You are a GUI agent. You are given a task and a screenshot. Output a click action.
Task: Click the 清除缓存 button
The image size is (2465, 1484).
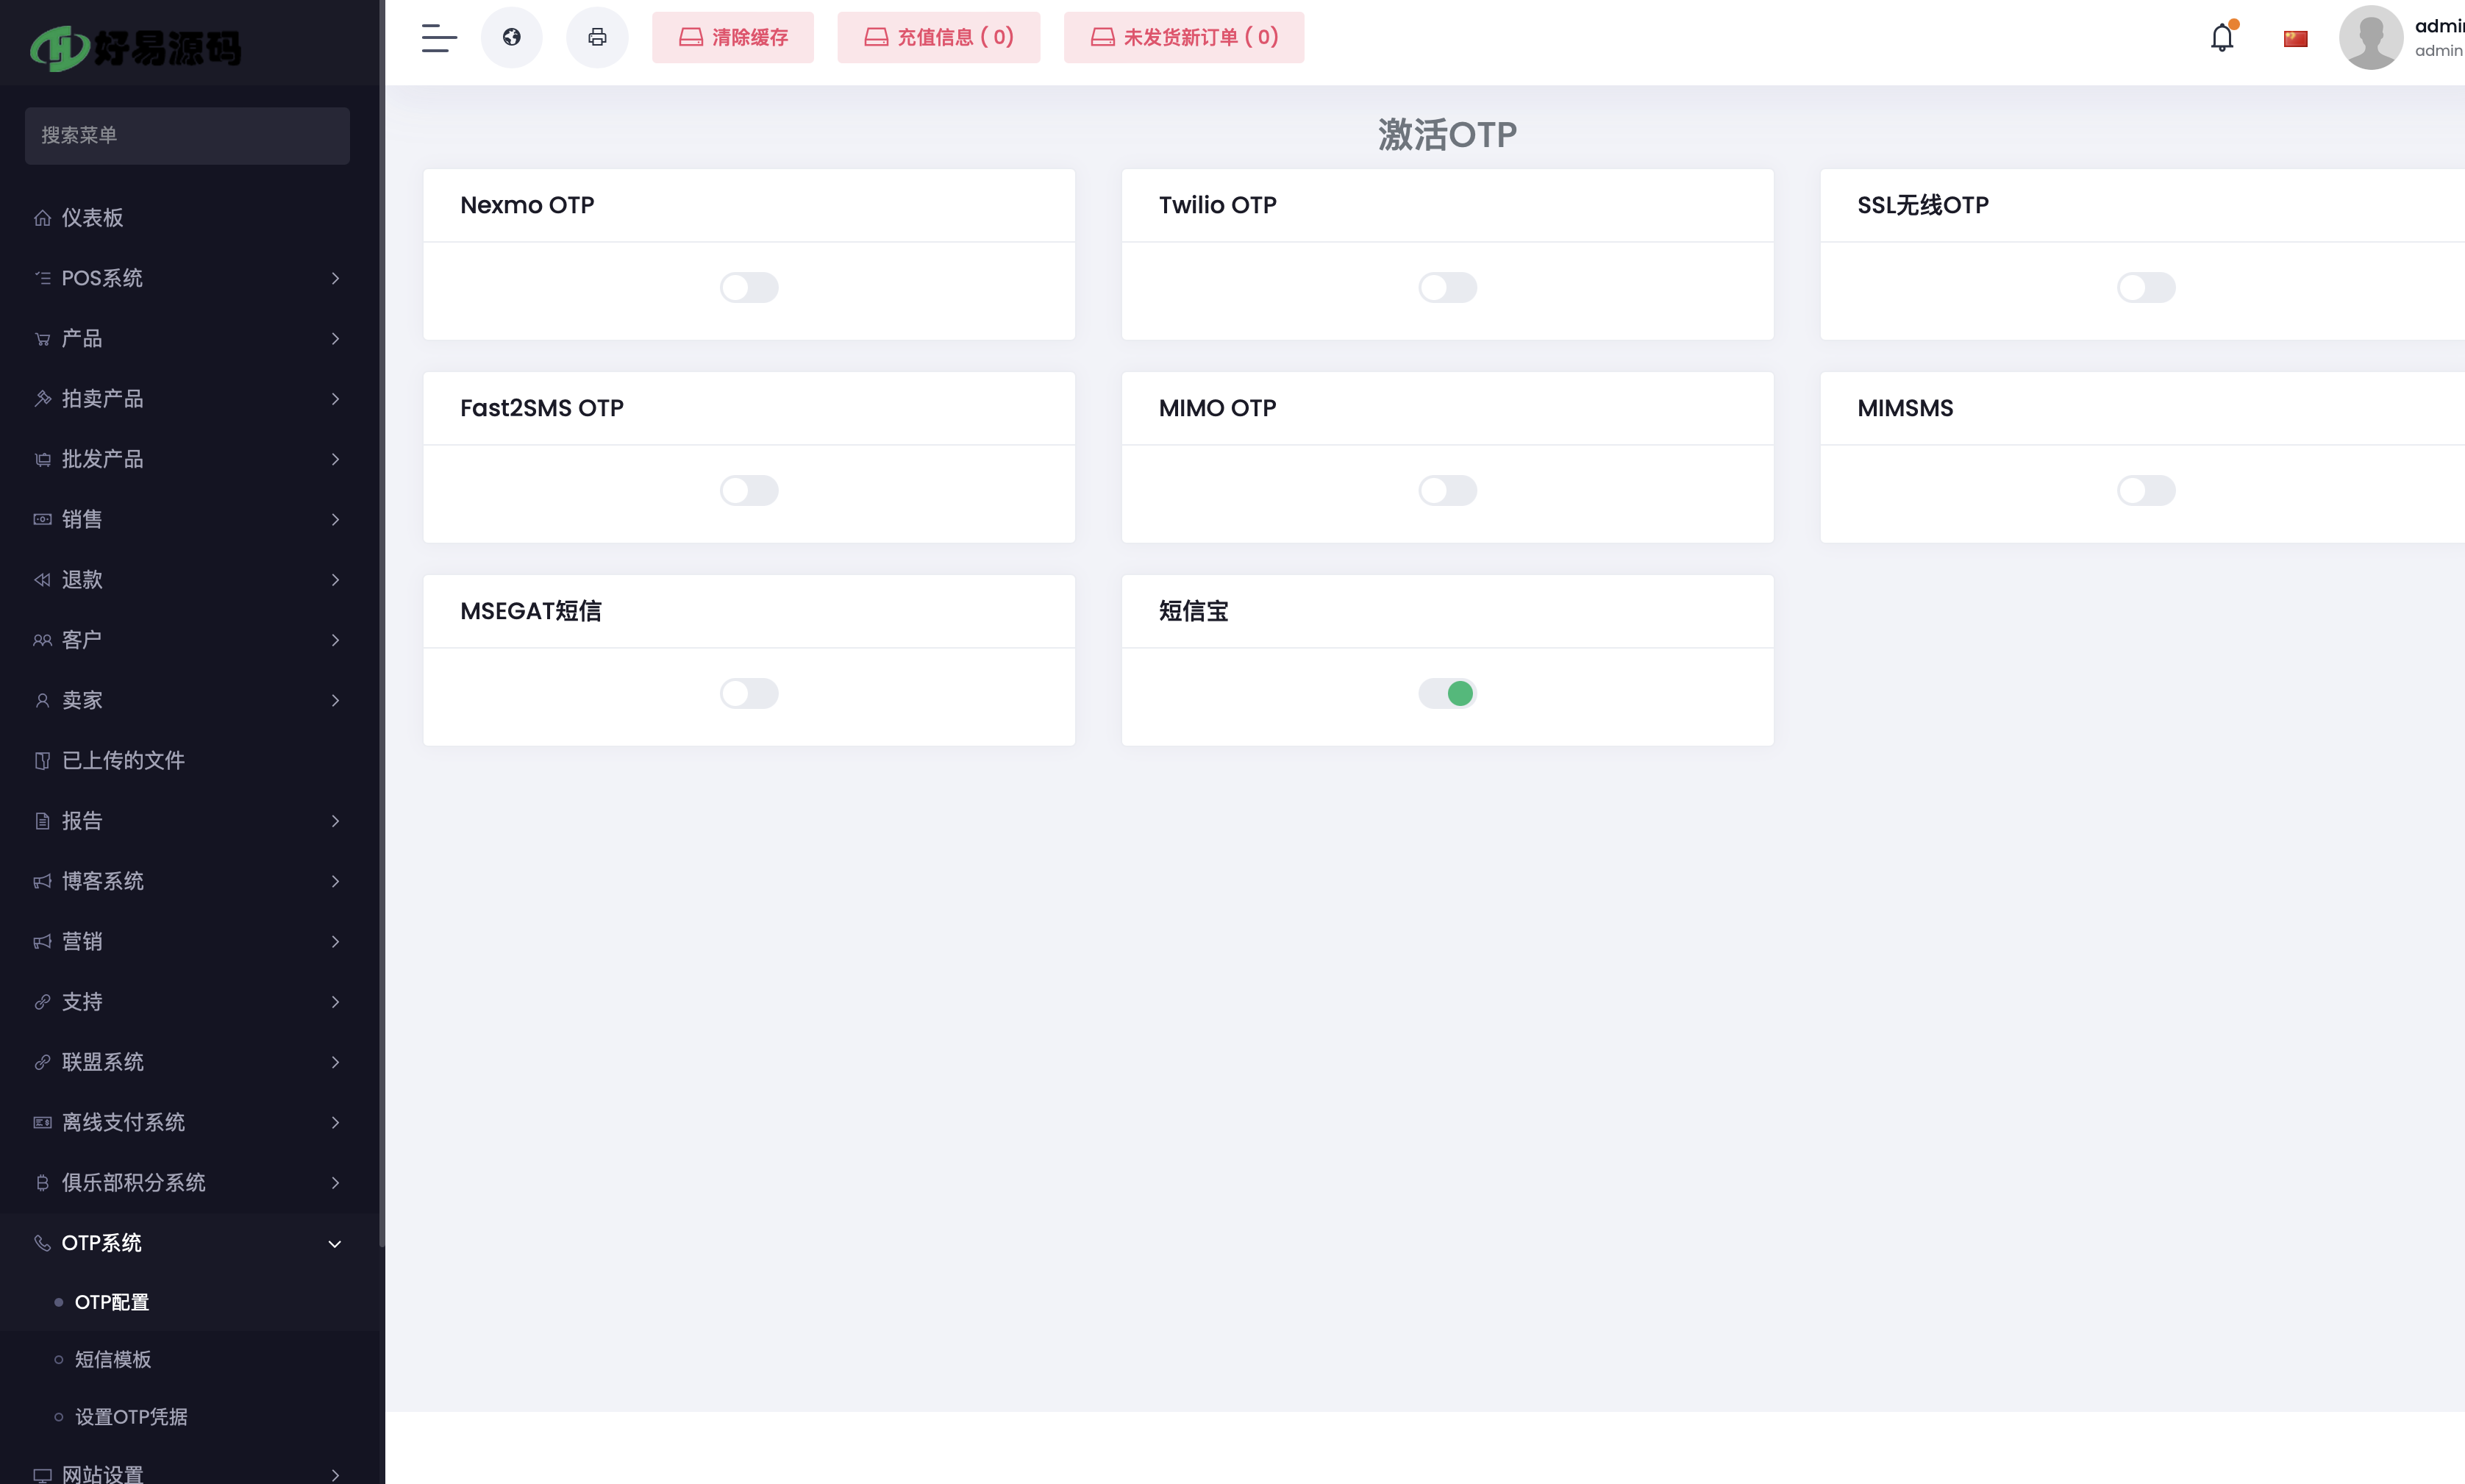(x=733, y=38)
